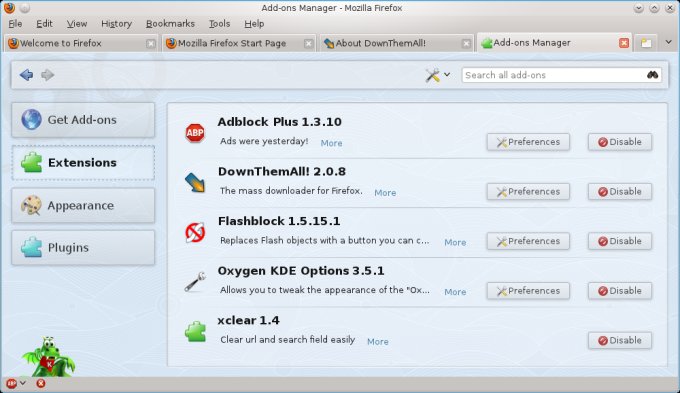This screenshot has height=393, width=680.
Task: Disable the Flashblock extension
Action: (x=620, y=241)
